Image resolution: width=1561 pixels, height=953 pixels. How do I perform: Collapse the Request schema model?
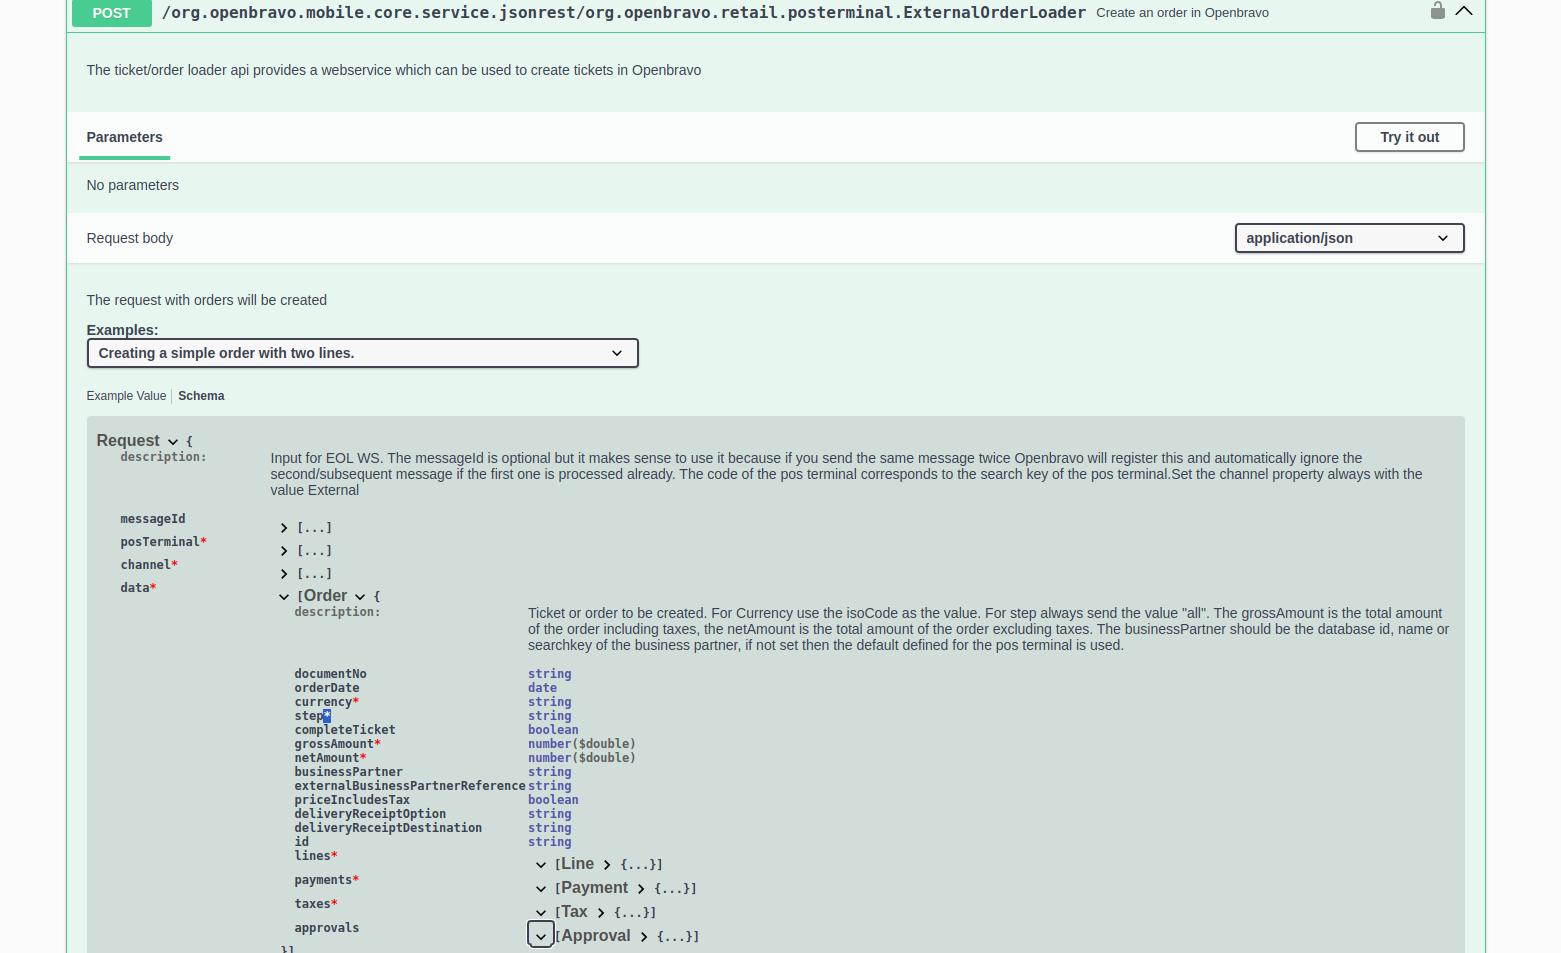pyautogui.click(x=173, y=442)
